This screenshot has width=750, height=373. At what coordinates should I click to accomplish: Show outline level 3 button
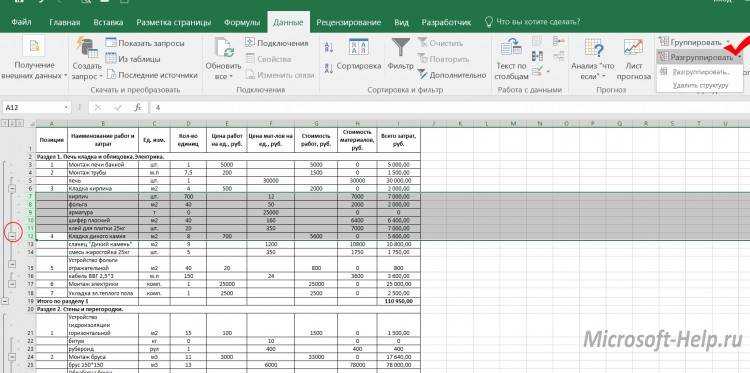19,123
